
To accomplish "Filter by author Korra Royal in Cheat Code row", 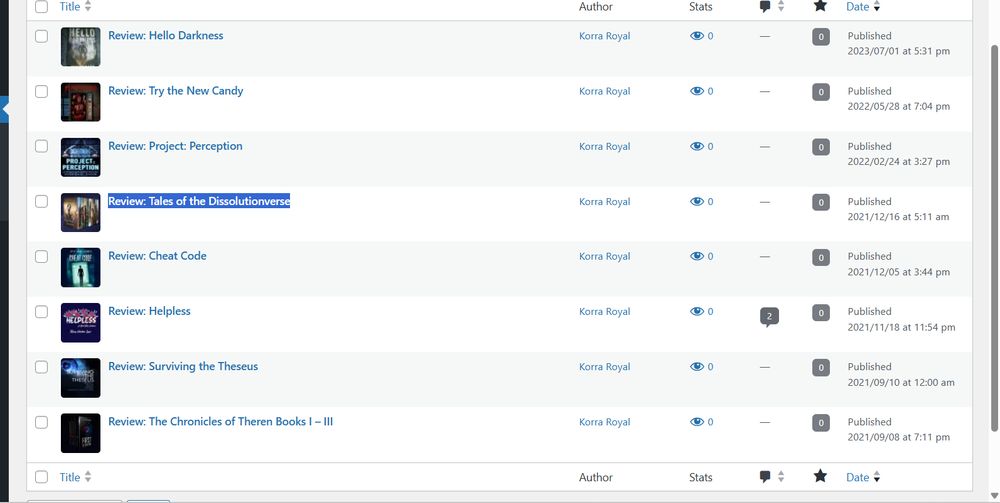I will click(x=605, y=256).
